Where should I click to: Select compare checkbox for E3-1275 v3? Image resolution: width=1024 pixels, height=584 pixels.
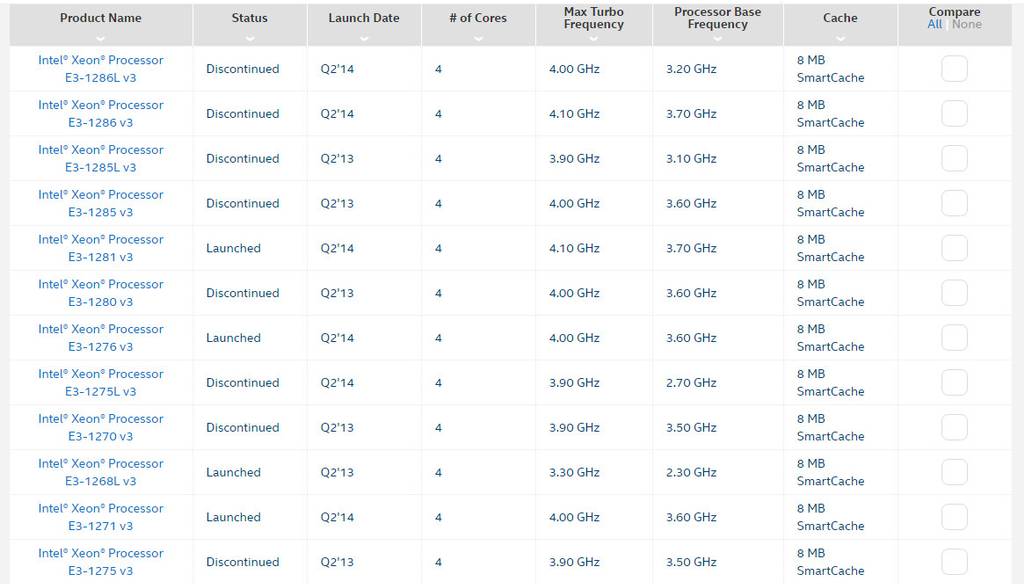(954, 562)
